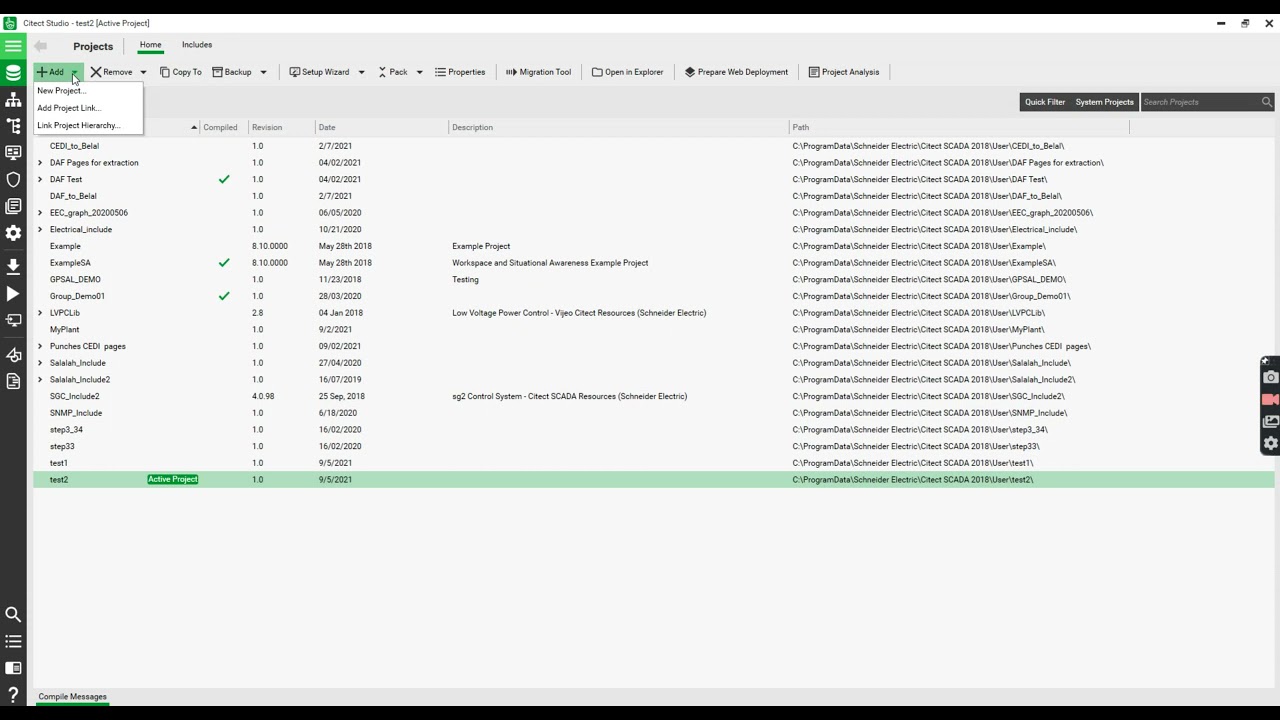Click the panel layout icon in sidebar
This screenshot has height=720, width=1280.
13,668
